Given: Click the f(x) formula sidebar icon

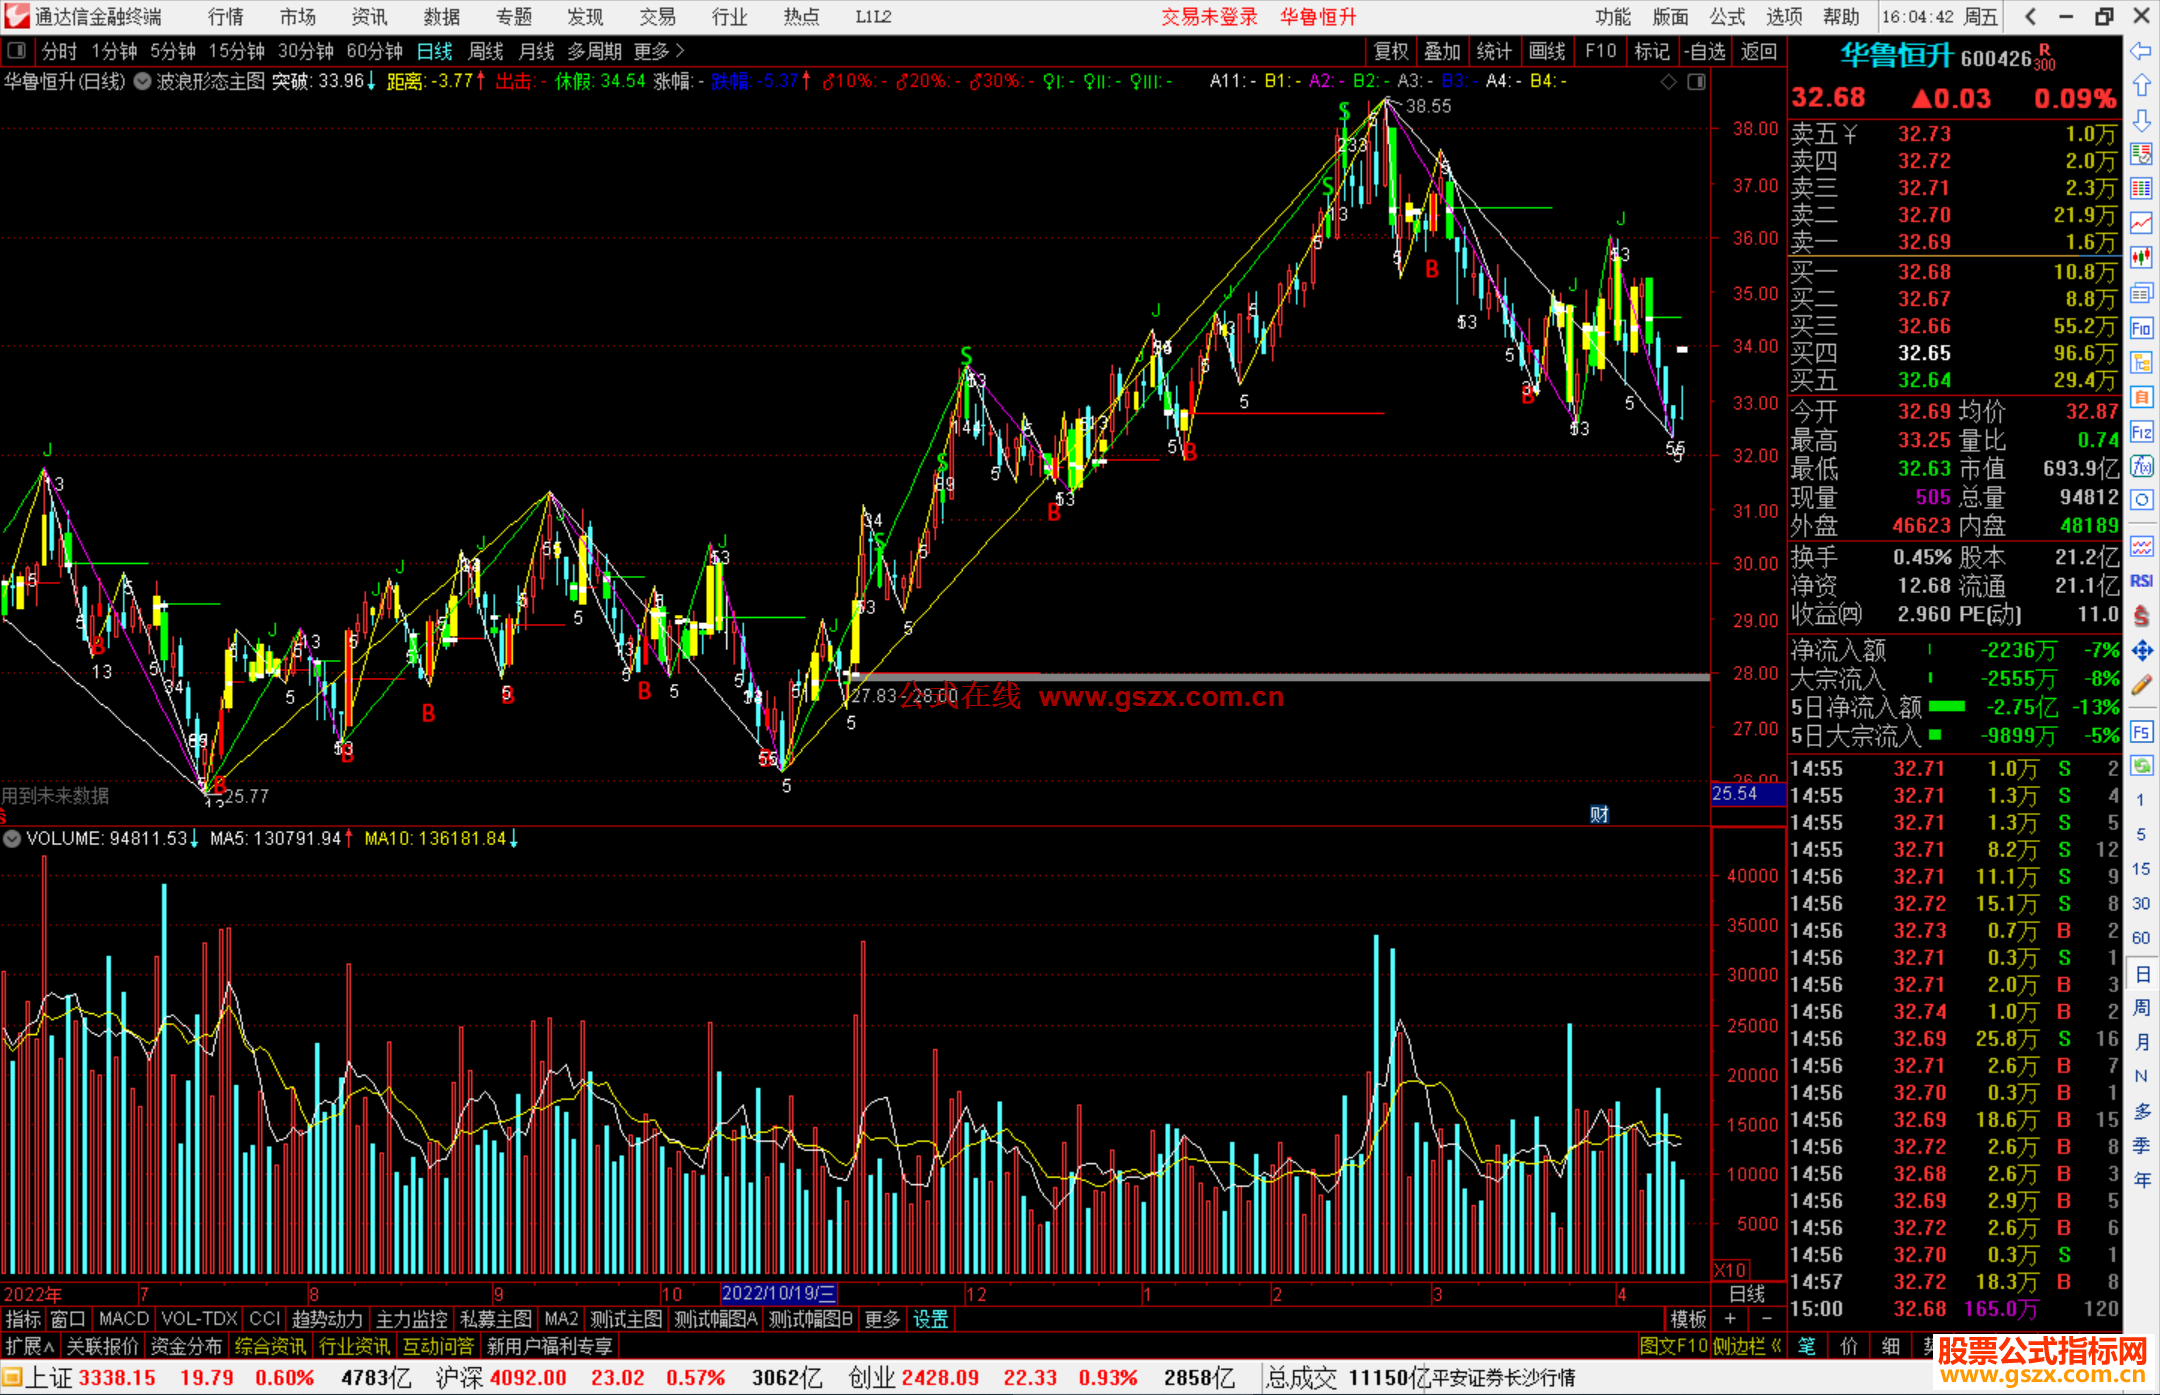Looking at the screenshot, I should (2141, 466).
